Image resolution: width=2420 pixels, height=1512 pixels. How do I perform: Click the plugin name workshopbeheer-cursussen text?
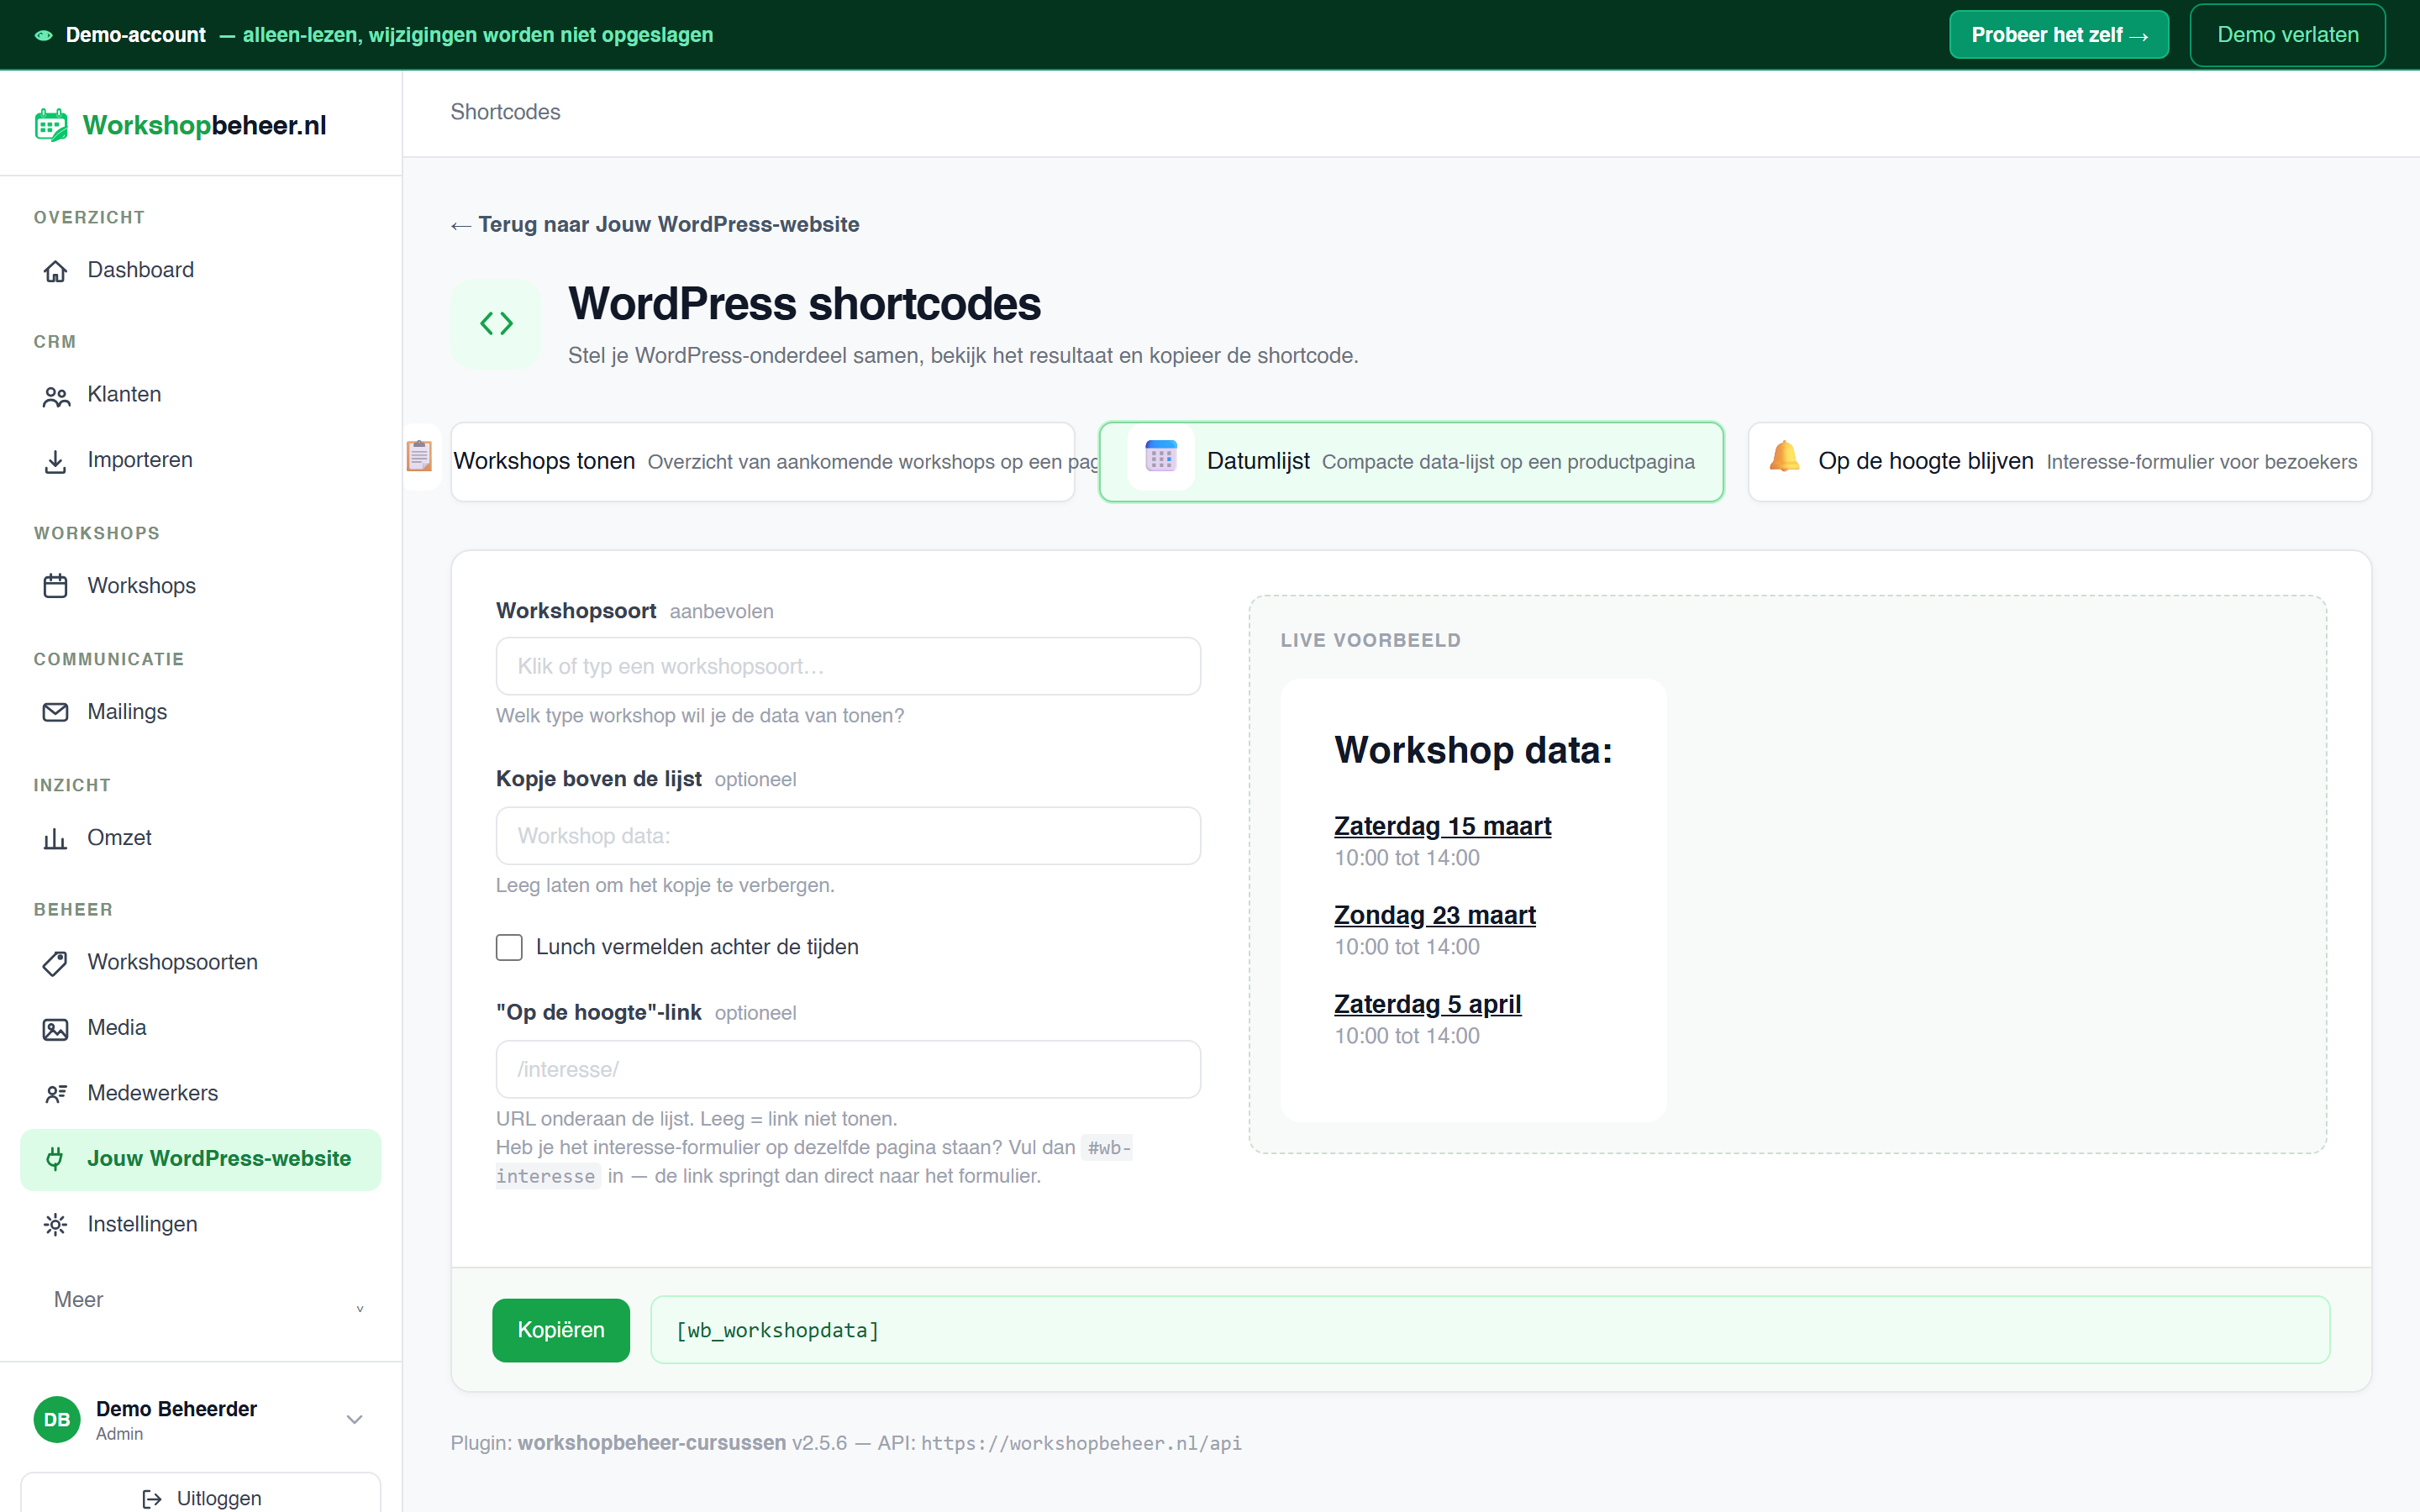click(x=652, y=1443)
